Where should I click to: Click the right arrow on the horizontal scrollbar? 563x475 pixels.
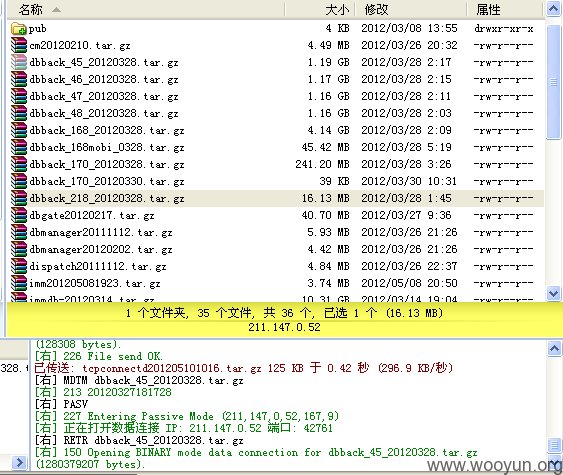tap(19, 462)
